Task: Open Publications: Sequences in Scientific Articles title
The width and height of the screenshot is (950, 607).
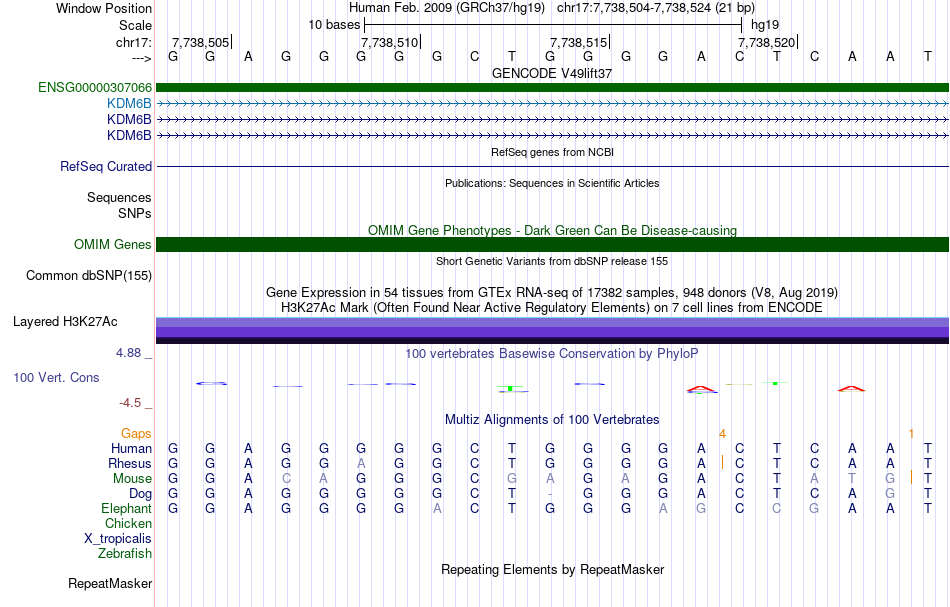Action: tap(552, 183)
